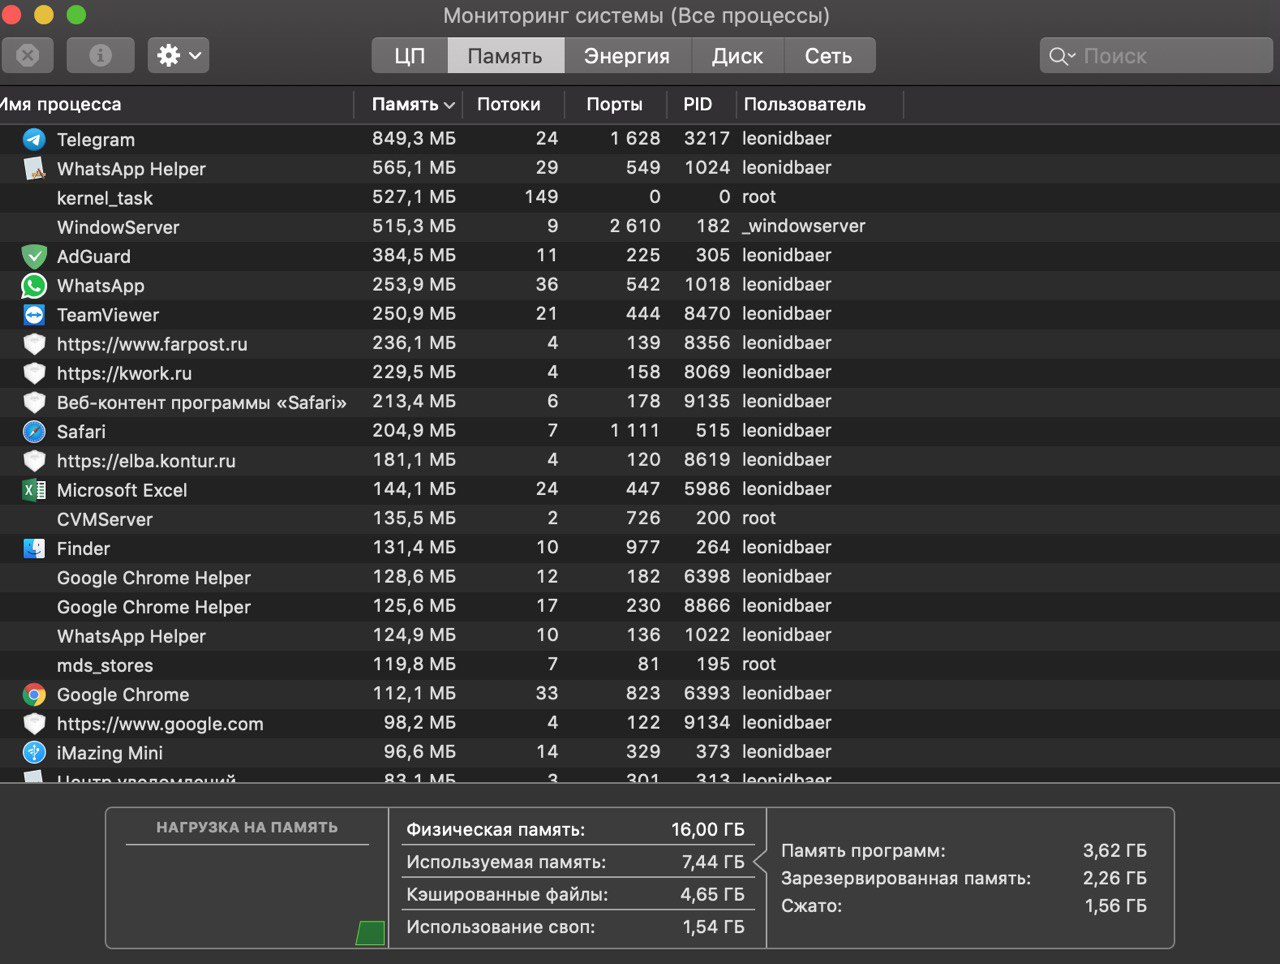Click the Safari compass icon
Viewport: 1280px width, 964px height.
34,431
